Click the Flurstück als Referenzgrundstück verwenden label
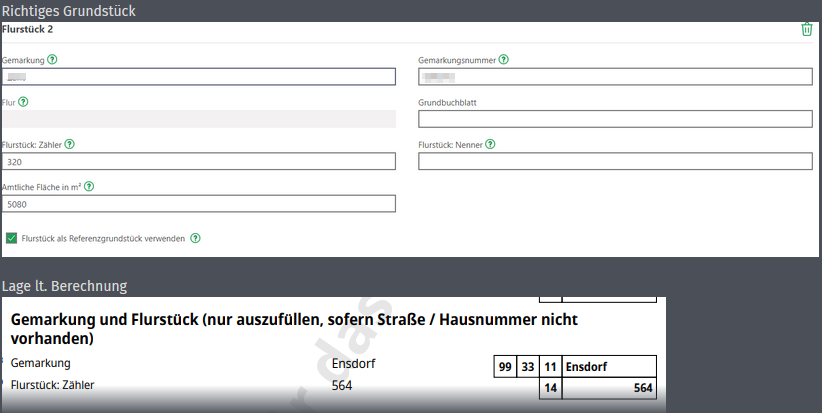This screenshot has width=822, height=413. (103, 238)
